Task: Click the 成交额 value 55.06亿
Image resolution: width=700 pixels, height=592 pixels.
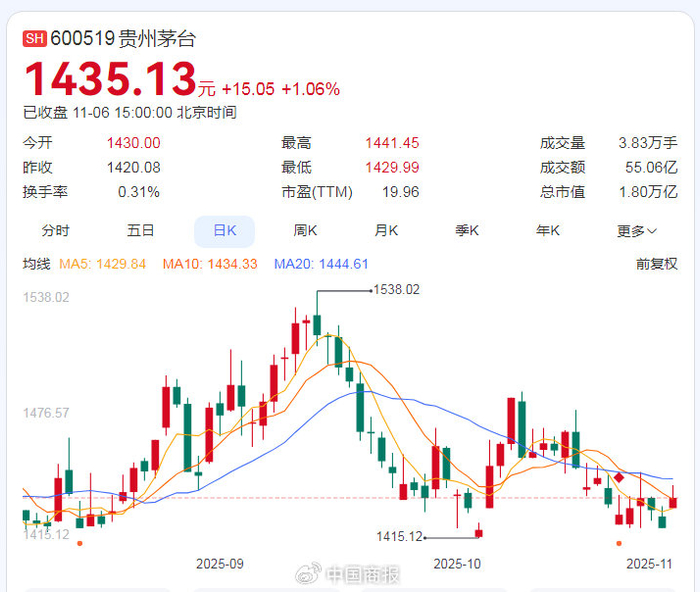Action: tap(651, 167)
